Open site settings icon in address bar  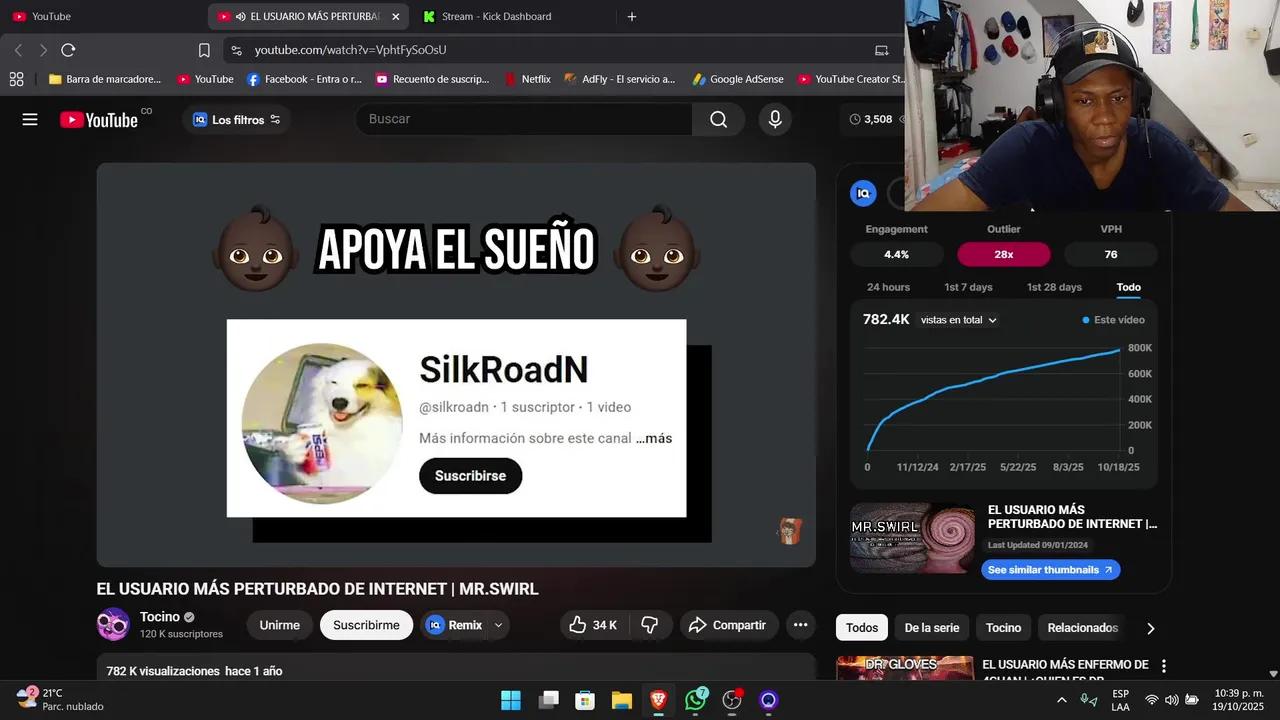235,50
